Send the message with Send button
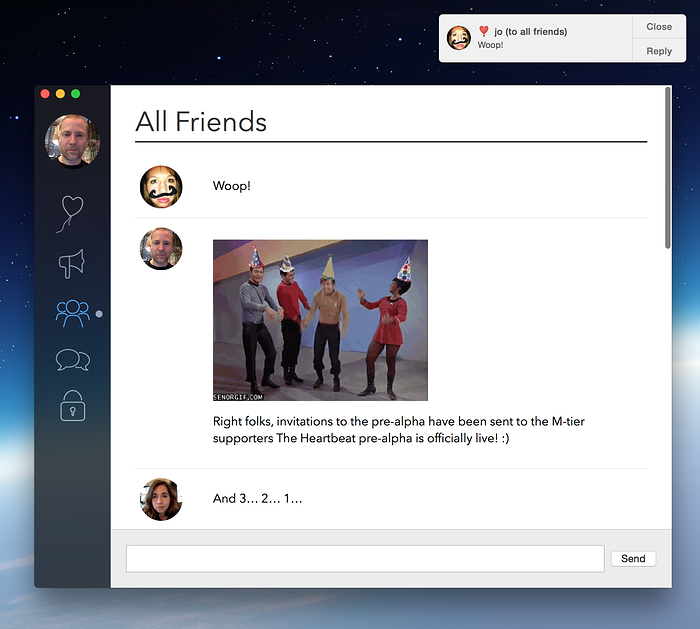This screenshot has width=700, height=629. 633,558
